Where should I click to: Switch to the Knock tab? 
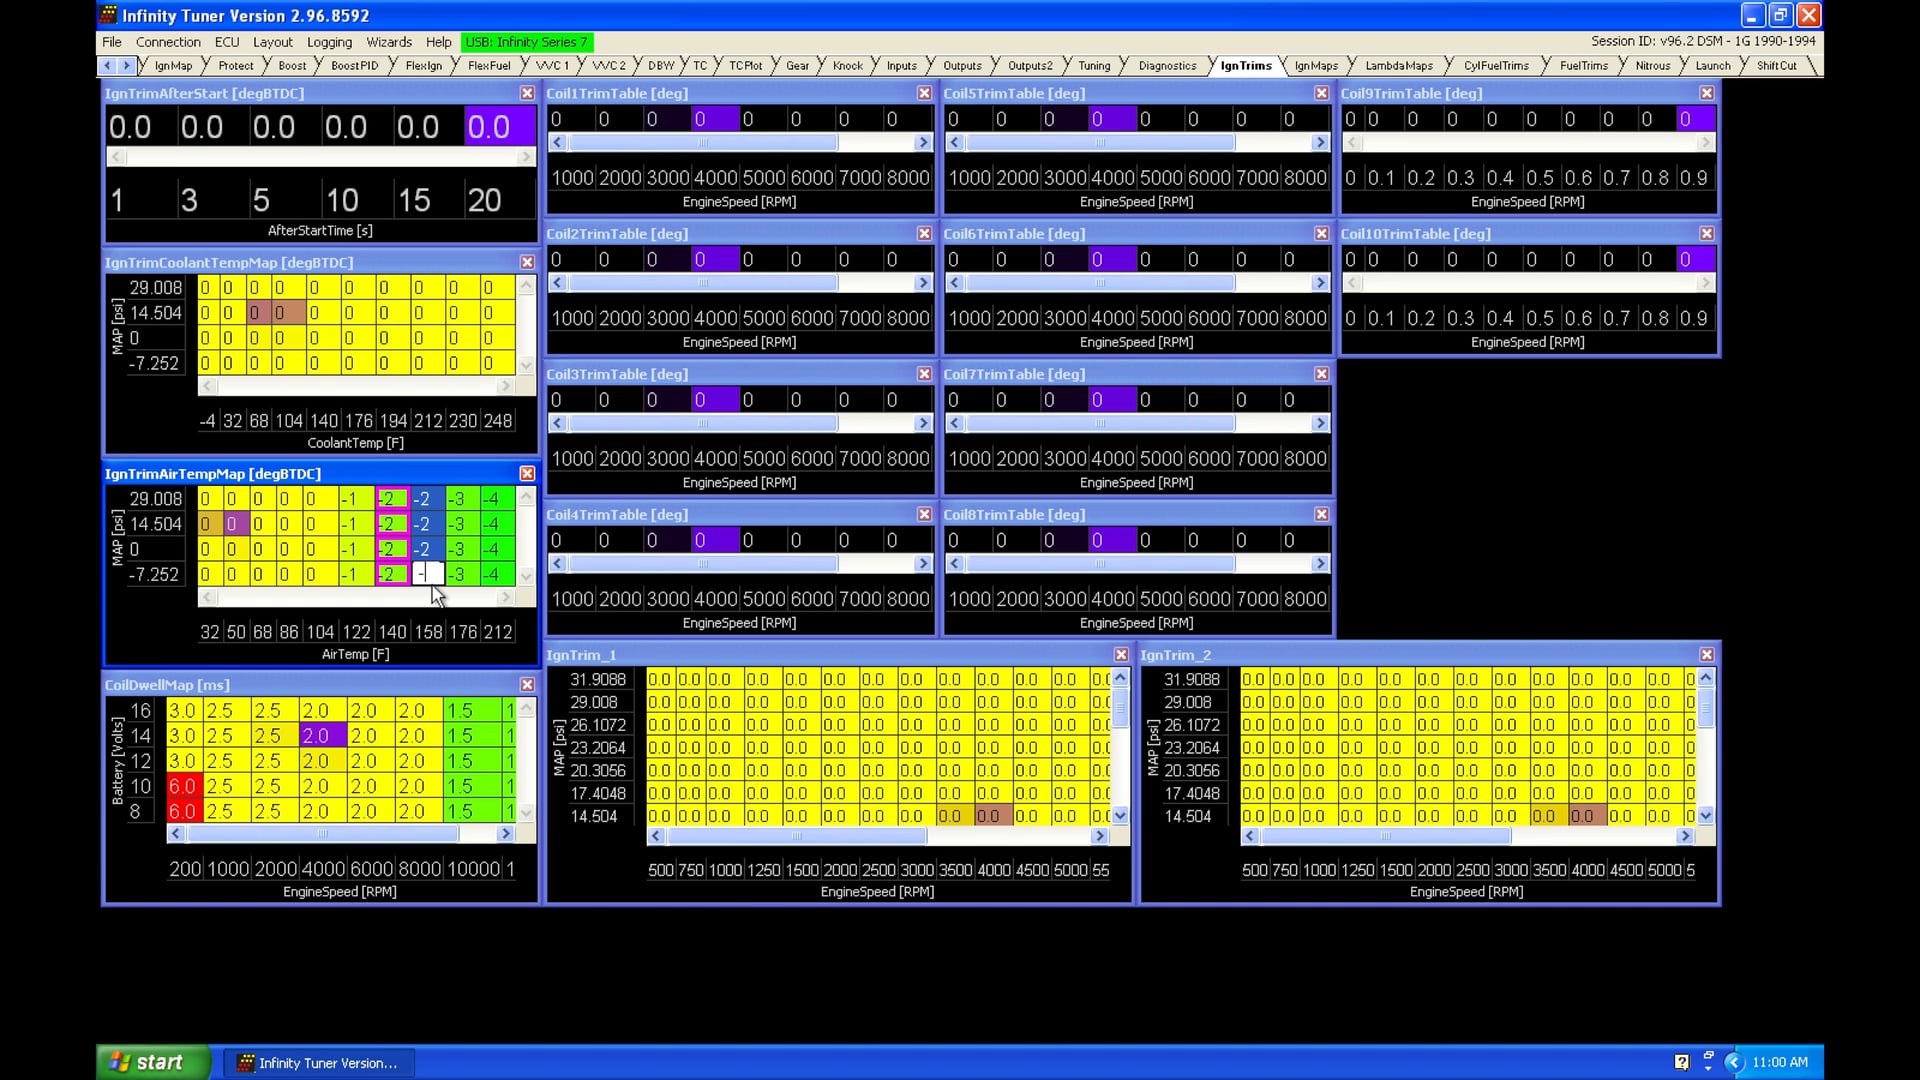point(847,66)
